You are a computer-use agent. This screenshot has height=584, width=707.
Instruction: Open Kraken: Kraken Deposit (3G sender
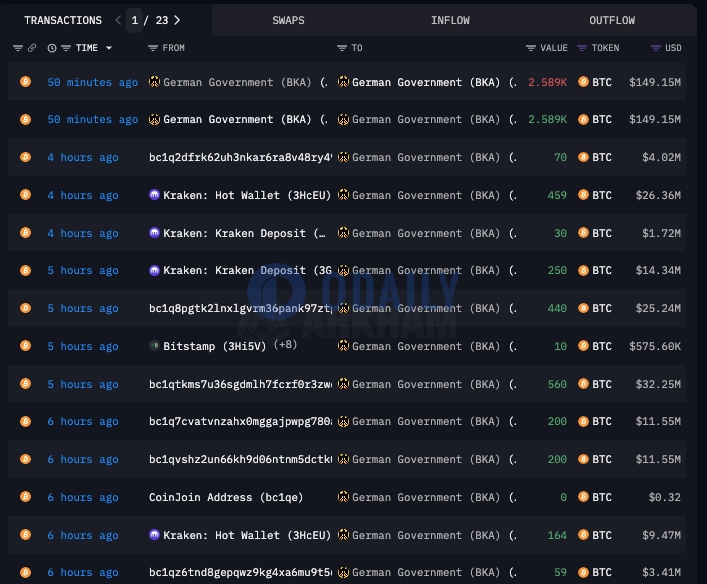click(x=247, y=271)
